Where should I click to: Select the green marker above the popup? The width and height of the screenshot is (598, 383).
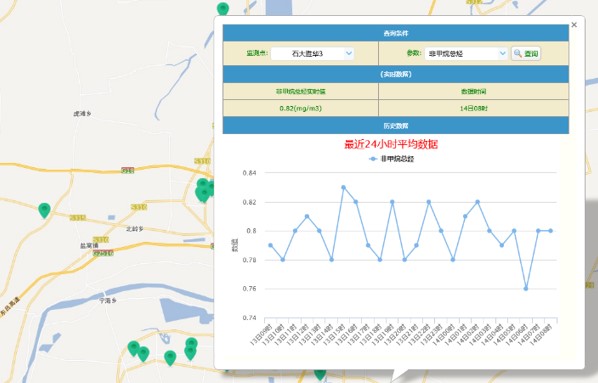[223, 8]
